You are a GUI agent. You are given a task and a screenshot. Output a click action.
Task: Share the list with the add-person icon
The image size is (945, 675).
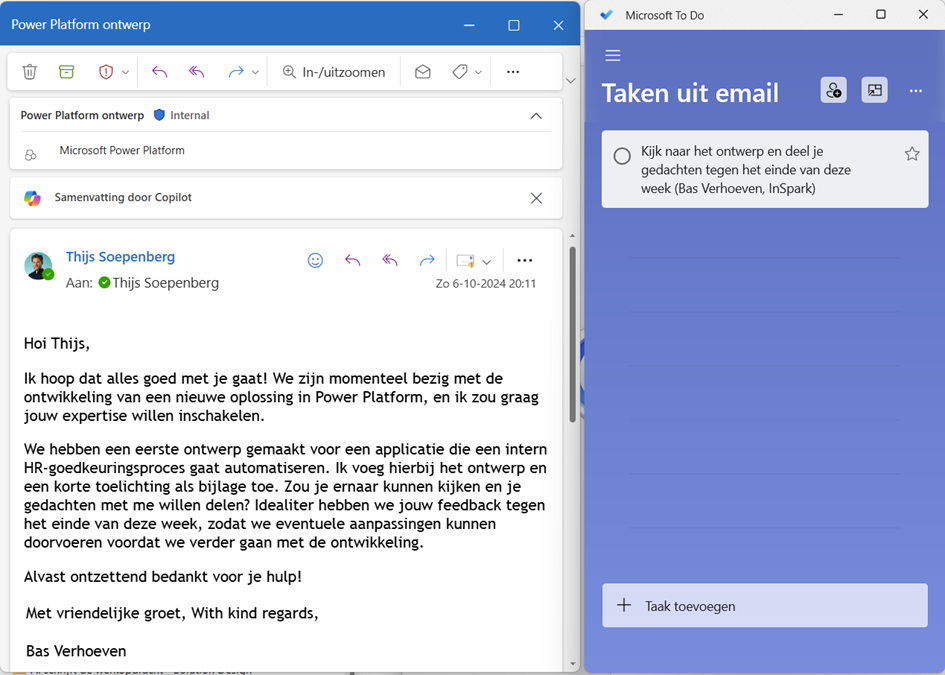click(834, 90)
